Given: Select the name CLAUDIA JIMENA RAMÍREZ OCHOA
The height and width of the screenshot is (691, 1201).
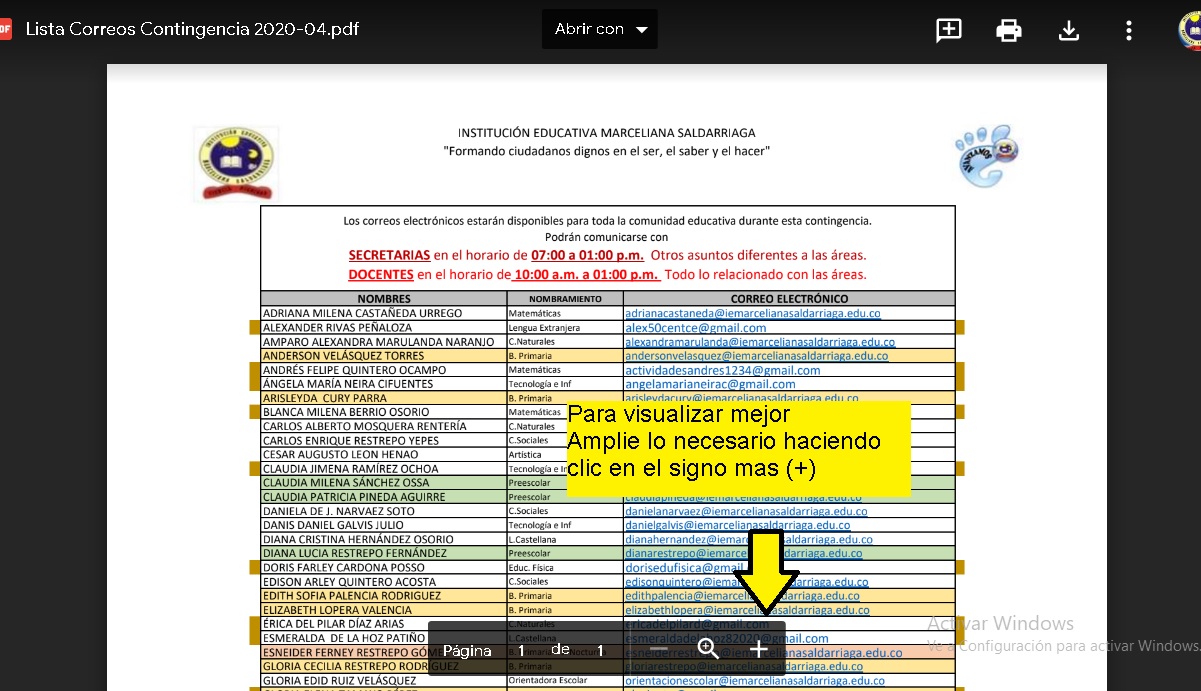Looking at the screenshot, I should (350, 469).
